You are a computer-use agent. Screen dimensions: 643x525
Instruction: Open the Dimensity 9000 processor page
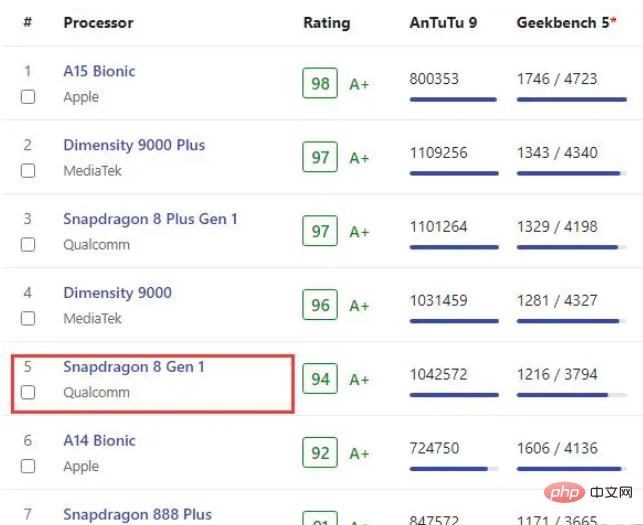click(117, 293)
